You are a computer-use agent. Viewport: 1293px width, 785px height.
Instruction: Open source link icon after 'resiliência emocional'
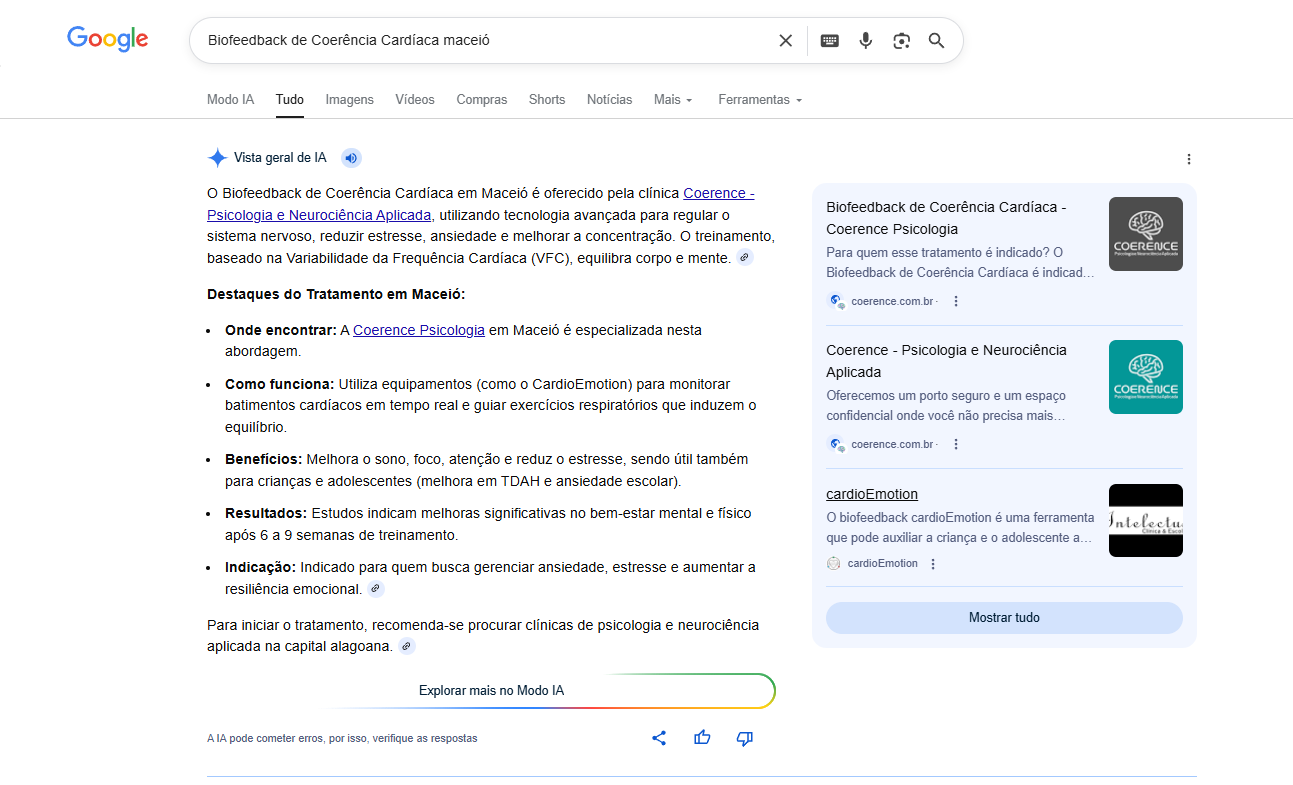pyautogui.click(x=376, y=589)
